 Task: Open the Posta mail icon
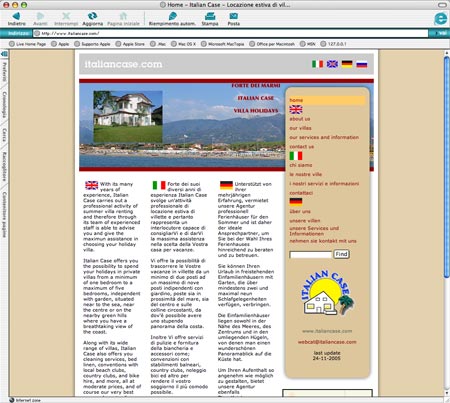pos(233,19)
